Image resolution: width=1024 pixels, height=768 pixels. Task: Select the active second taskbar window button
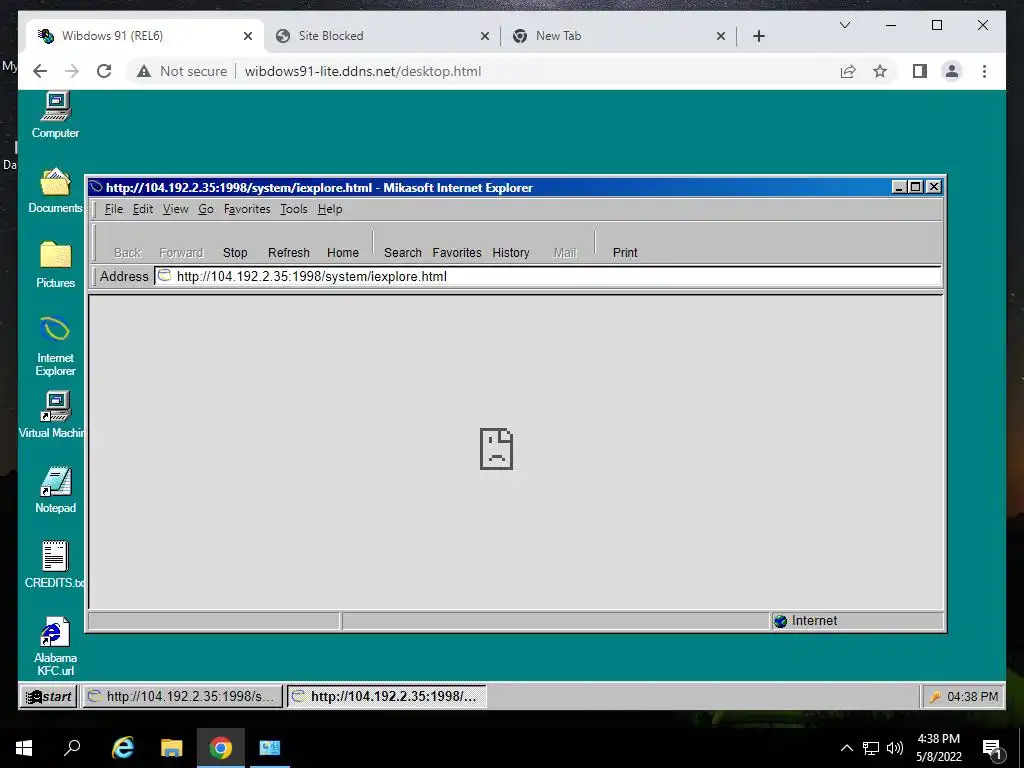click(x=387, y=697)
